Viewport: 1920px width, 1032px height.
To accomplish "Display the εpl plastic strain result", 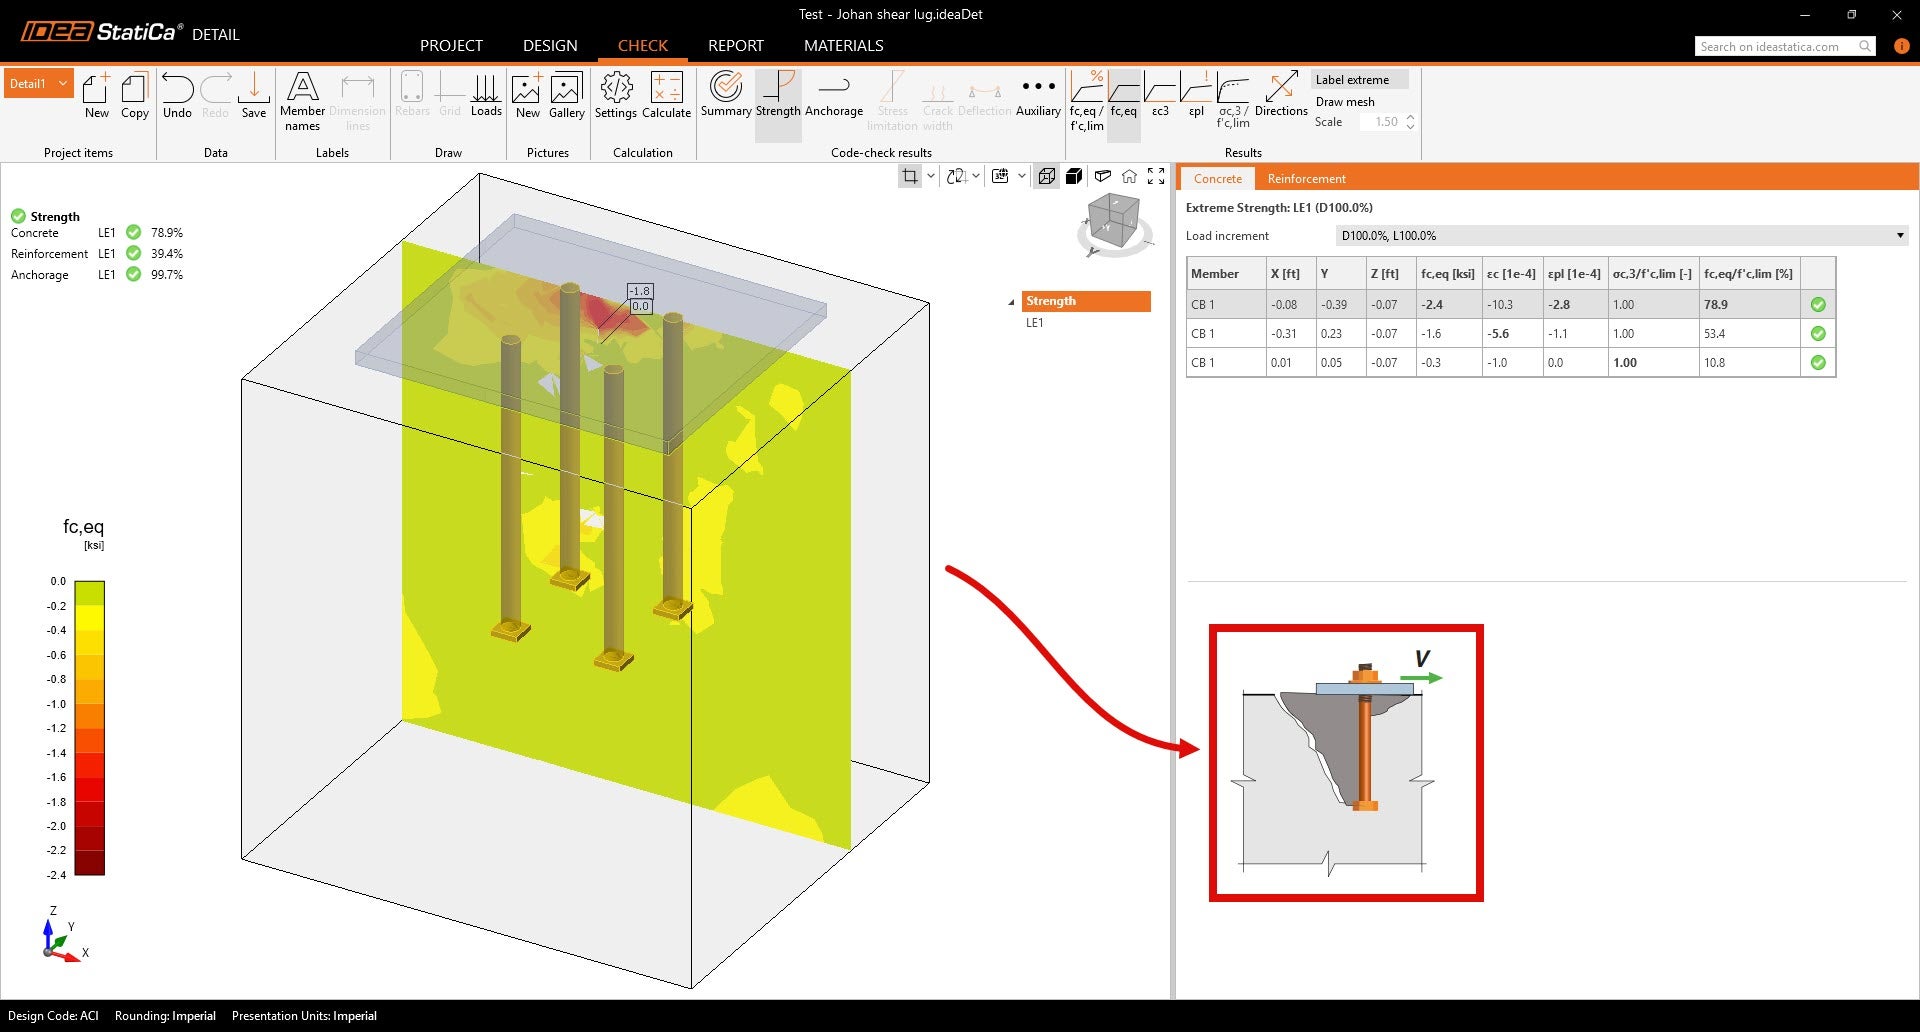I will pos(1196,96).
